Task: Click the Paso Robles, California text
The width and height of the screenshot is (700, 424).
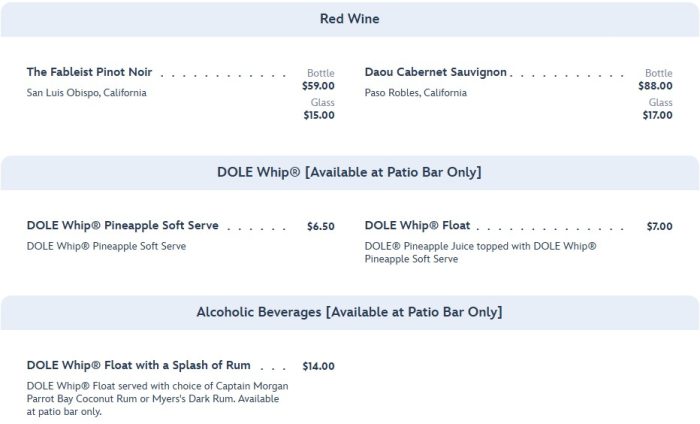Action: (415, 93)
